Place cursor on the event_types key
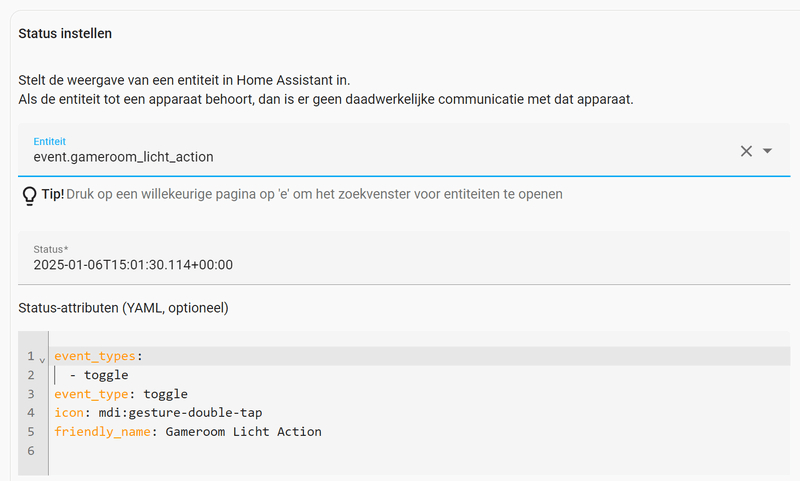This screenshot has width=800, height=481. (96, 356)
